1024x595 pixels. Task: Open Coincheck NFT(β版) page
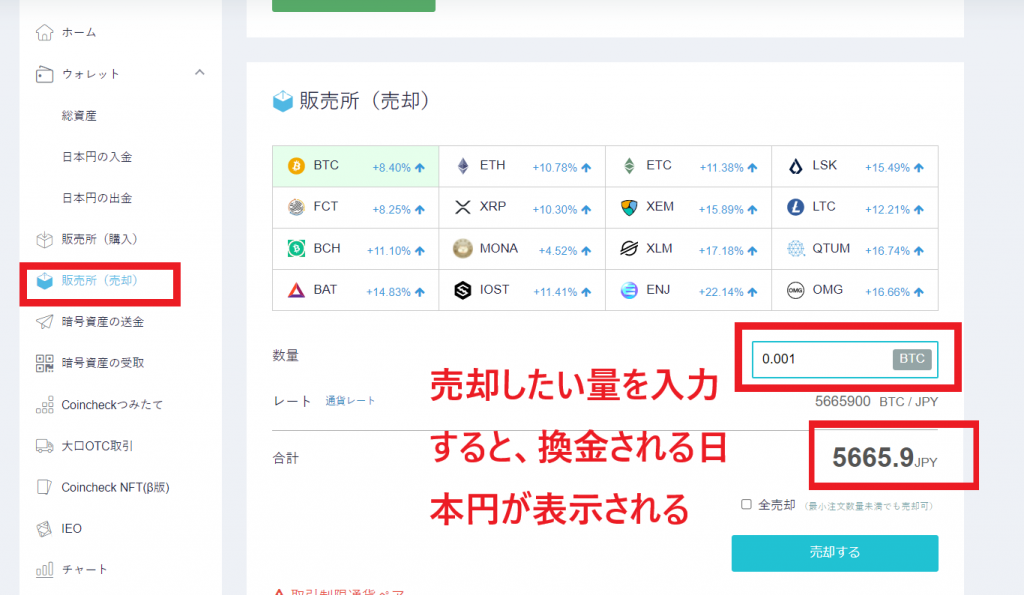116,487
